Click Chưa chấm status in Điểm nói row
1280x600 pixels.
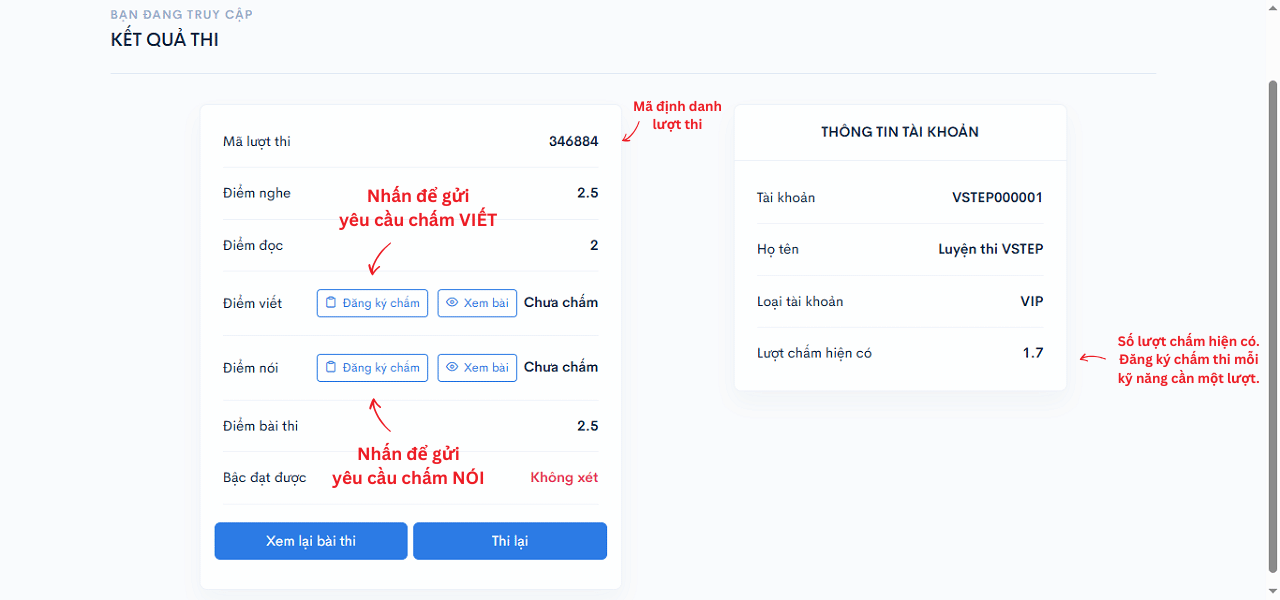tap(561, 367)
